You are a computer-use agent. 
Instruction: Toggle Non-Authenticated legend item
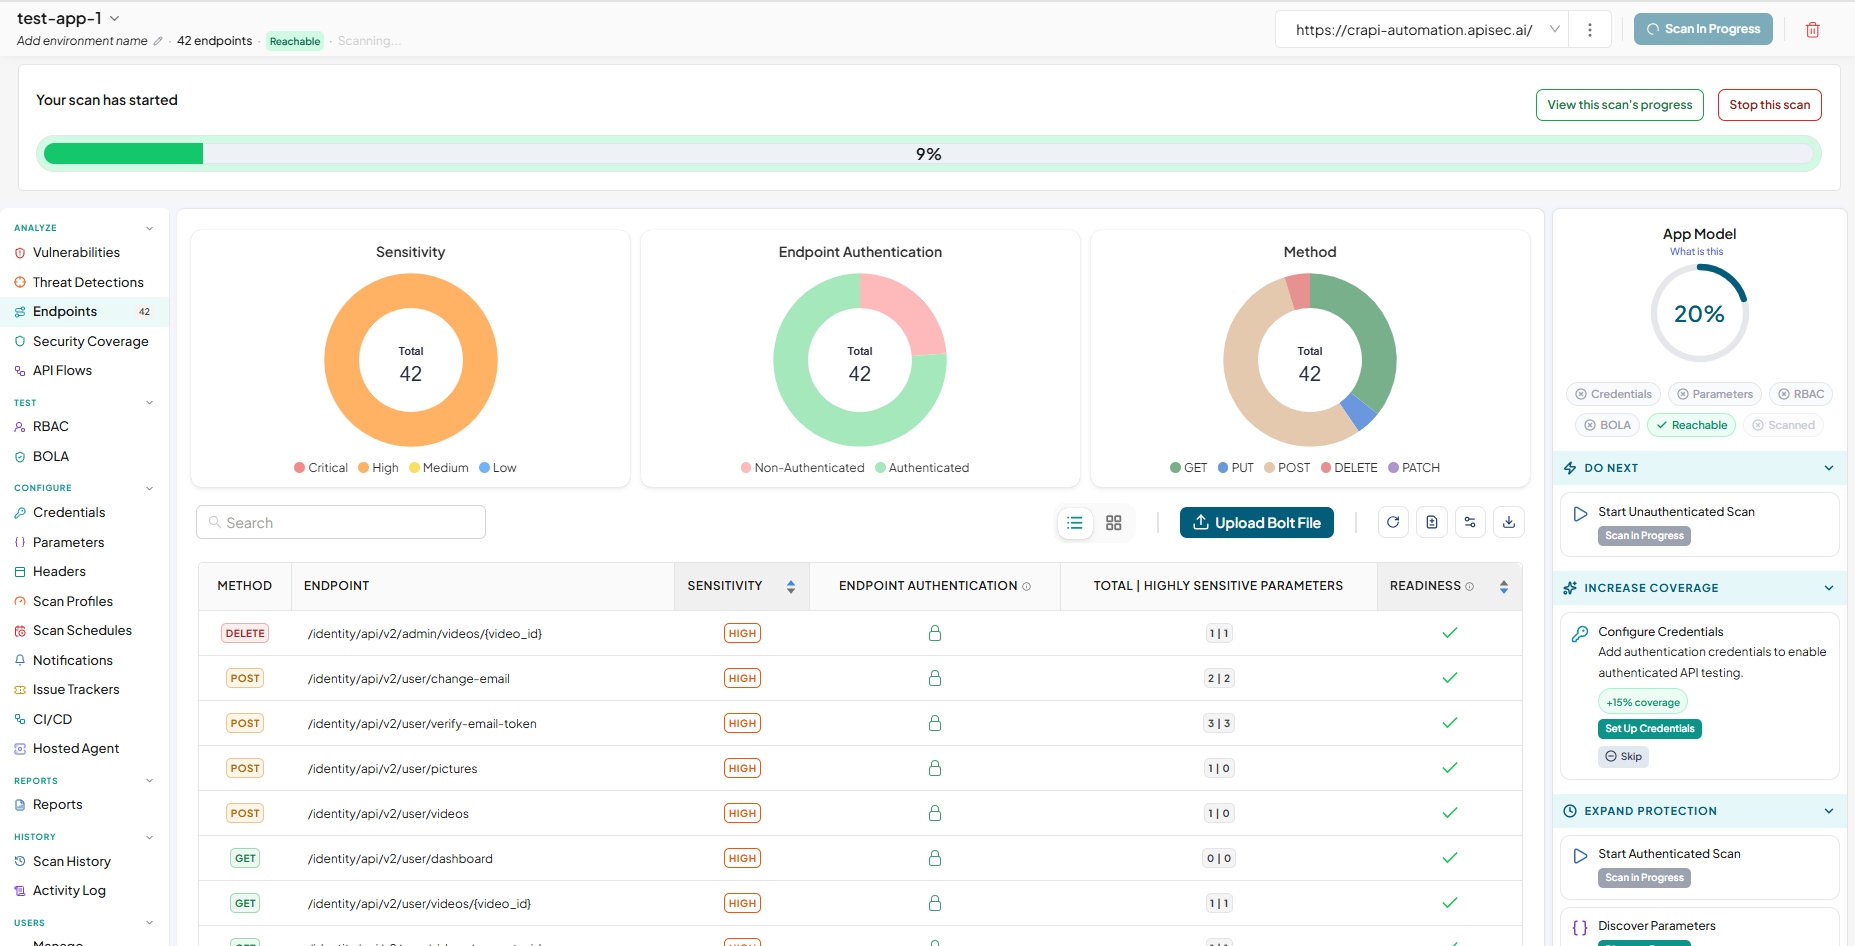point(802,468)
